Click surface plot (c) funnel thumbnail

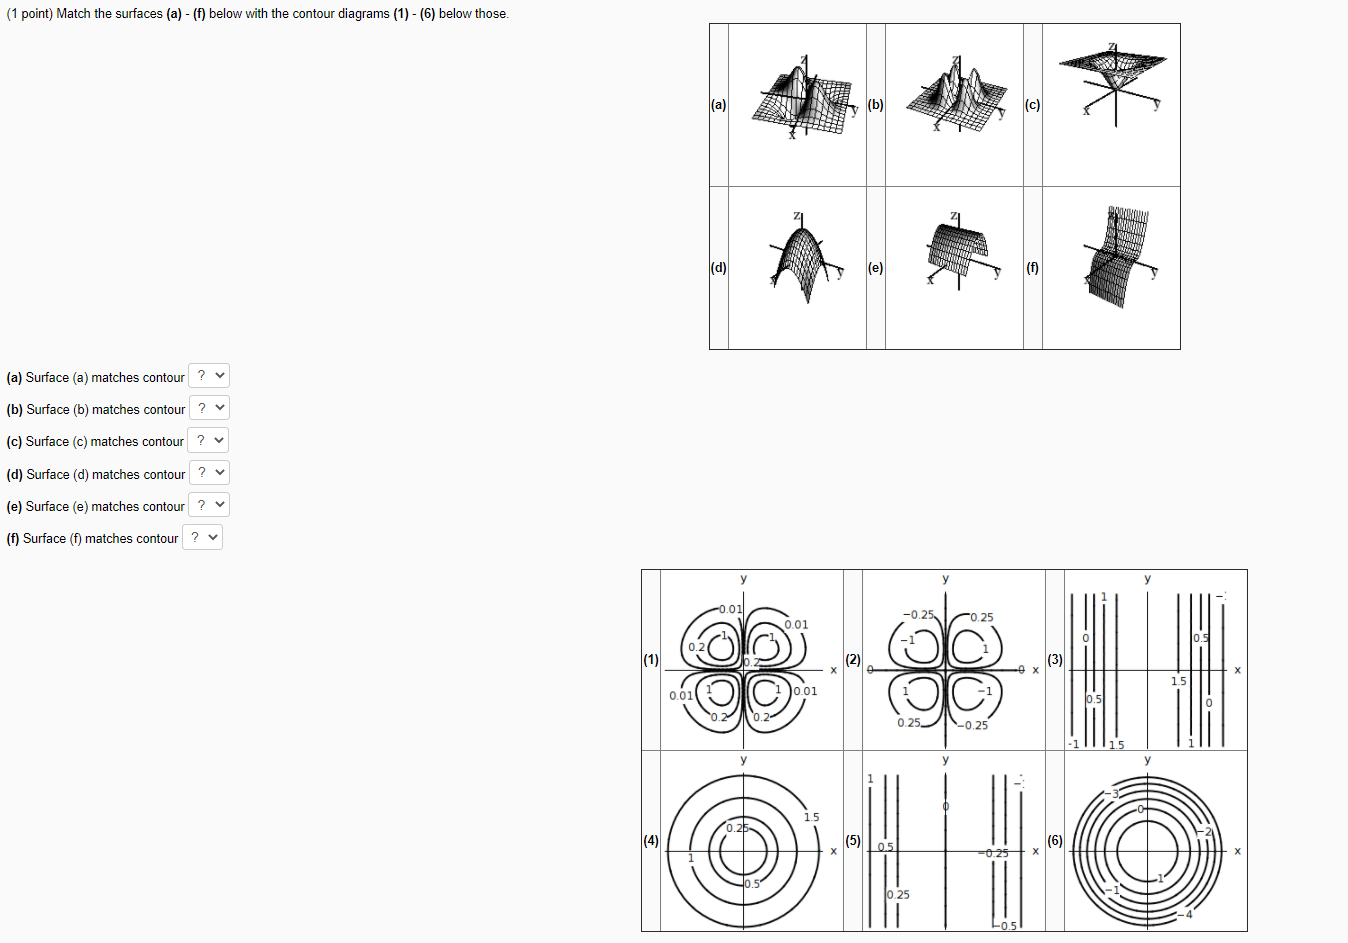click(x=1112, y=104)
